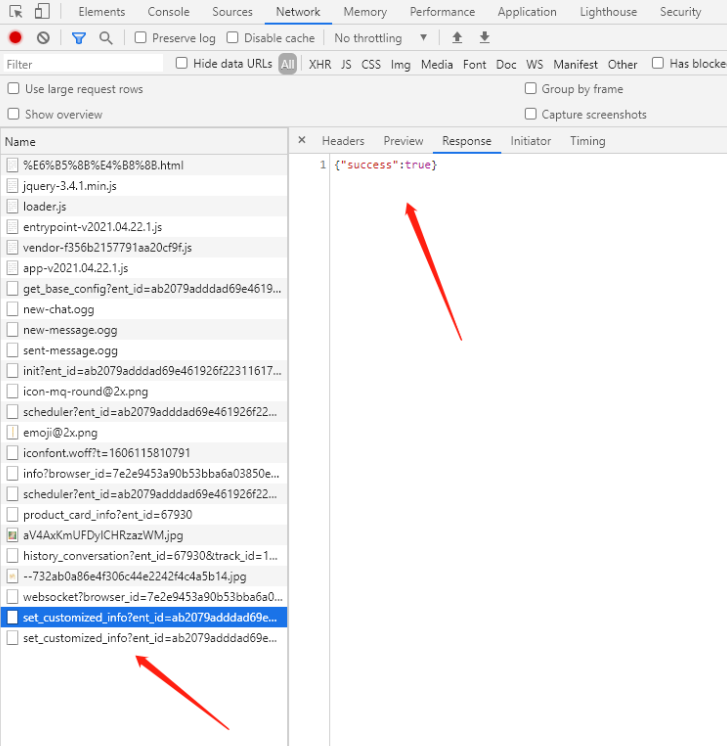Toggle the device toolbar icon
727x746 pixels.
pyautogui.click(x=42, y=11)
